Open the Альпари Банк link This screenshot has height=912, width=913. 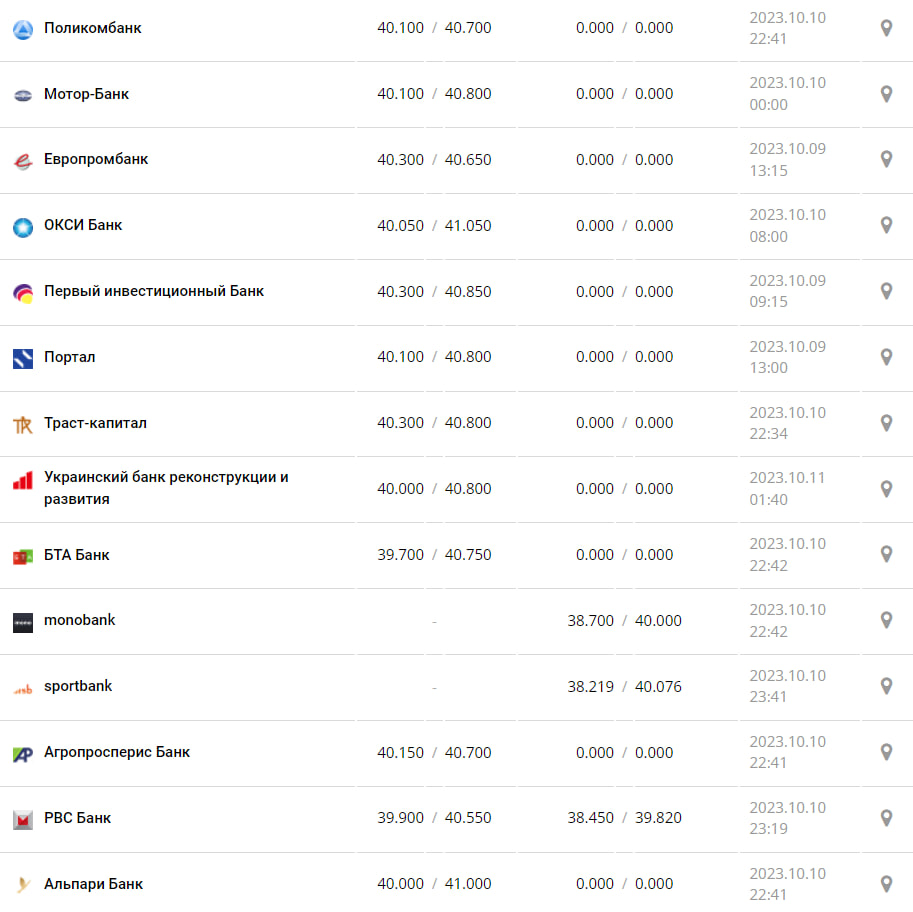coord(93,884)
